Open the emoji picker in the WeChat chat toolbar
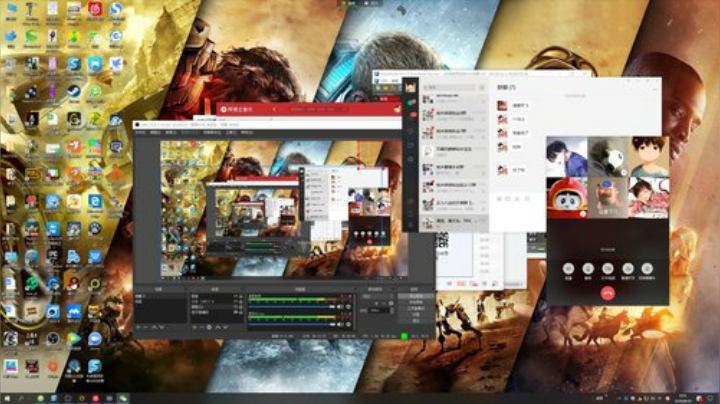Viewport: 720px width, 404px height. click(x=499, y=199)
